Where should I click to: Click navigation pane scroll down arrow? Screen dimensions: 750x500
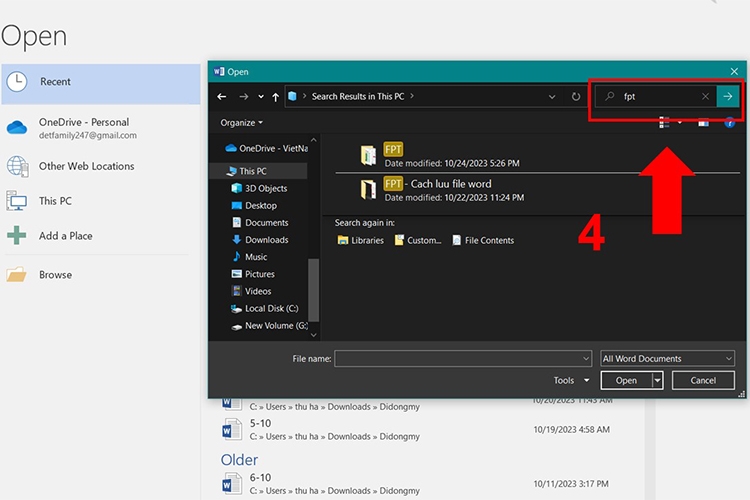tap(313, 335)
